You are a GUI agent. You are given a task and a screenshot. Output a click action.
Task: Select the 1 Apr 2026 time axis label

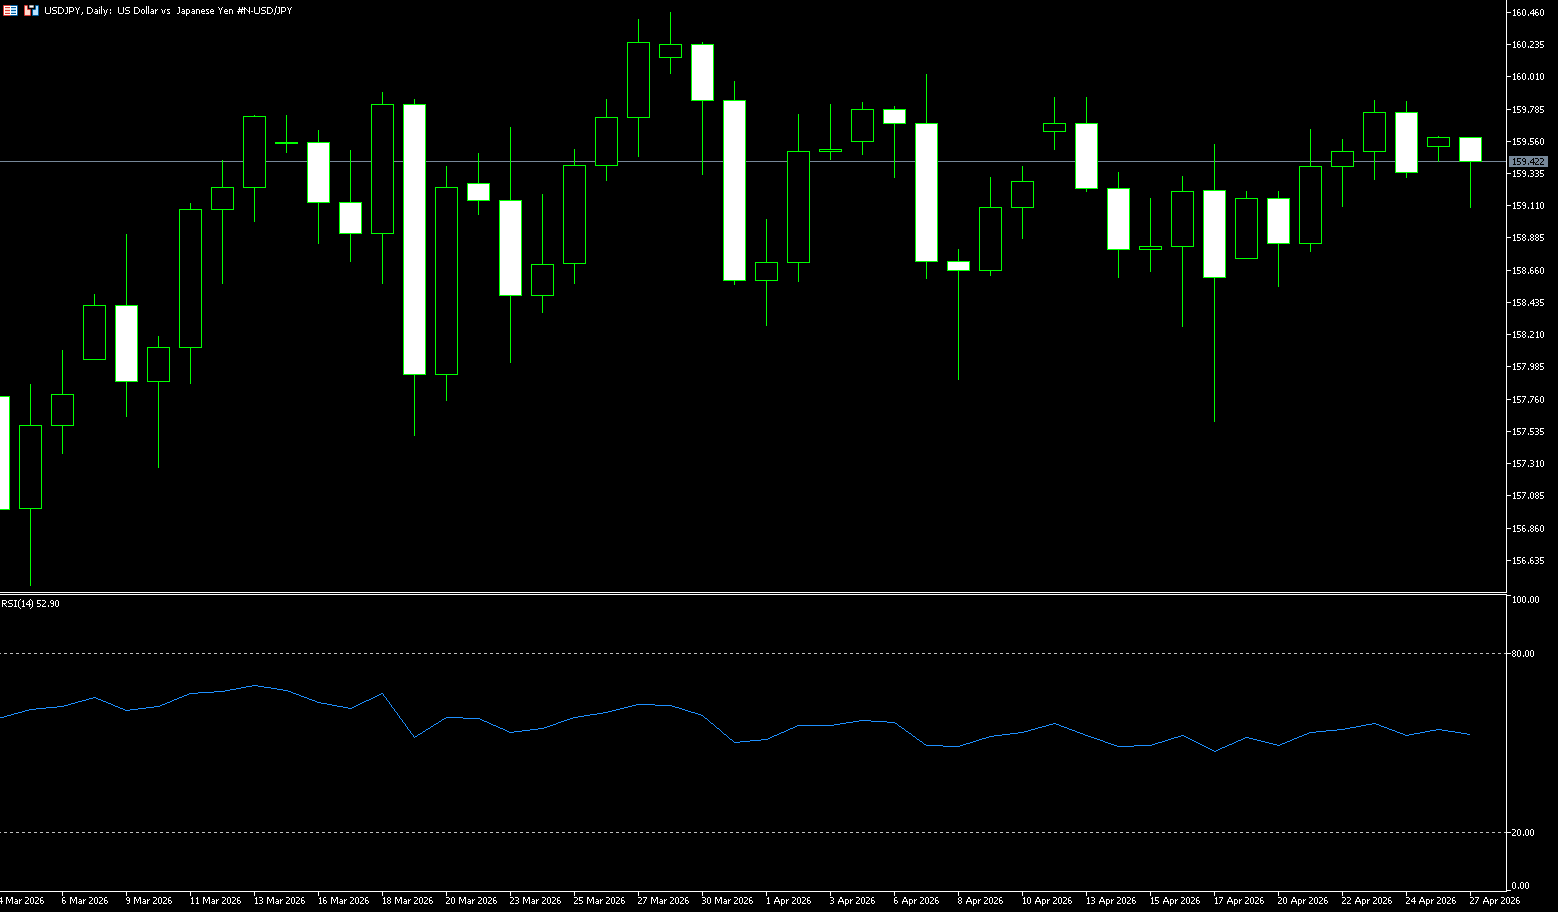pos(788,901)
